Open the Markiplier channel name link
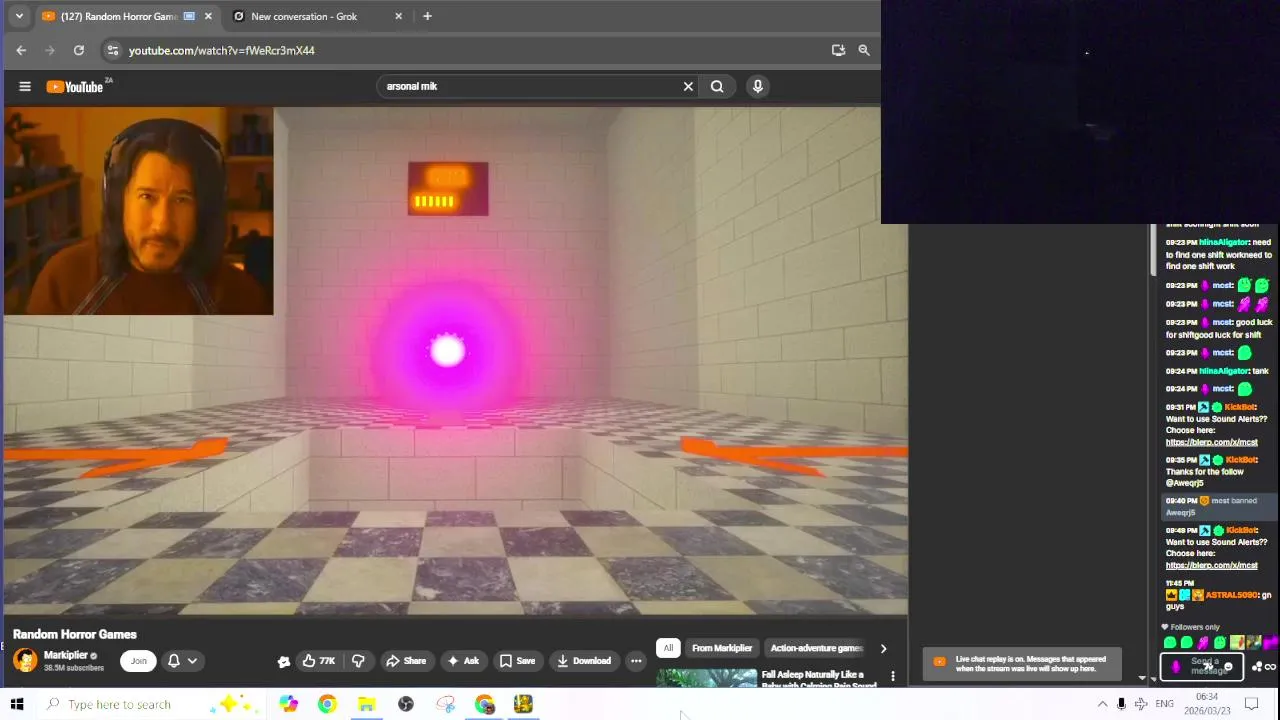 (x=65, y=655)
